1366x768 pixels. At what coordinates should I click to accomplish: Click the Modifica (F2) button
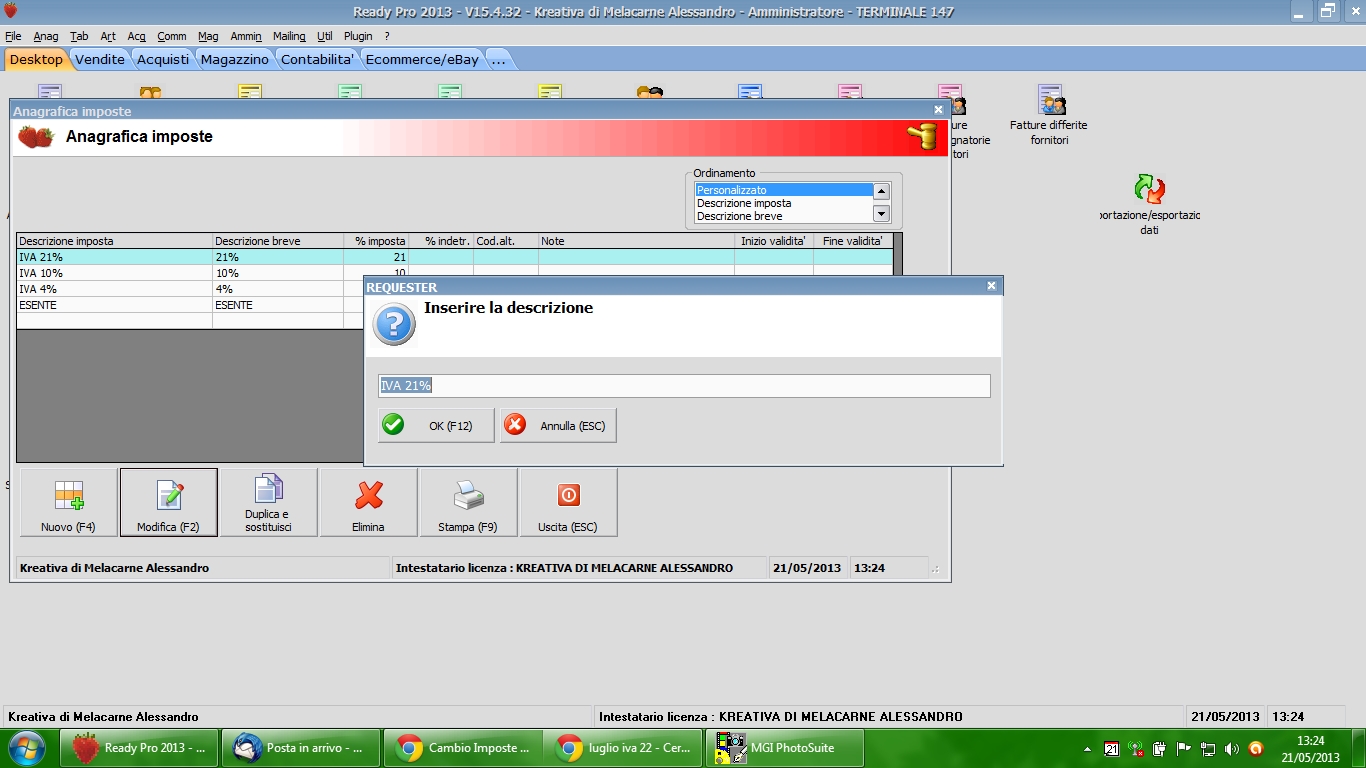(169, 502)
